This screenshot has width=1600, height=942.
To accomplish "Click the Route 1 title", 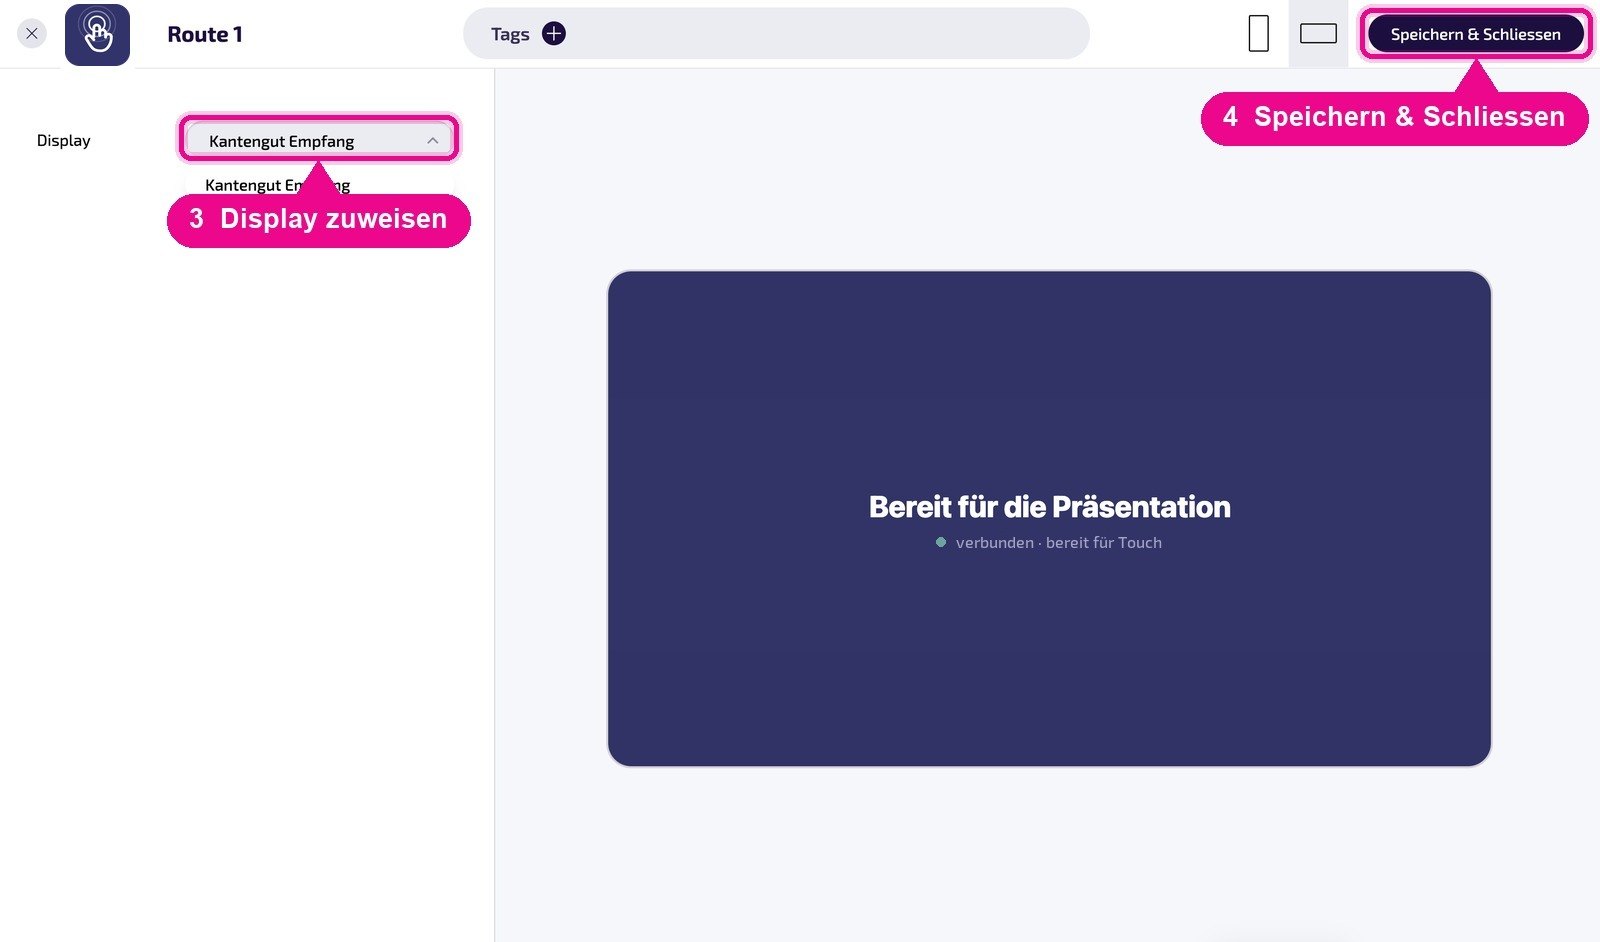I will pos(205,34).
